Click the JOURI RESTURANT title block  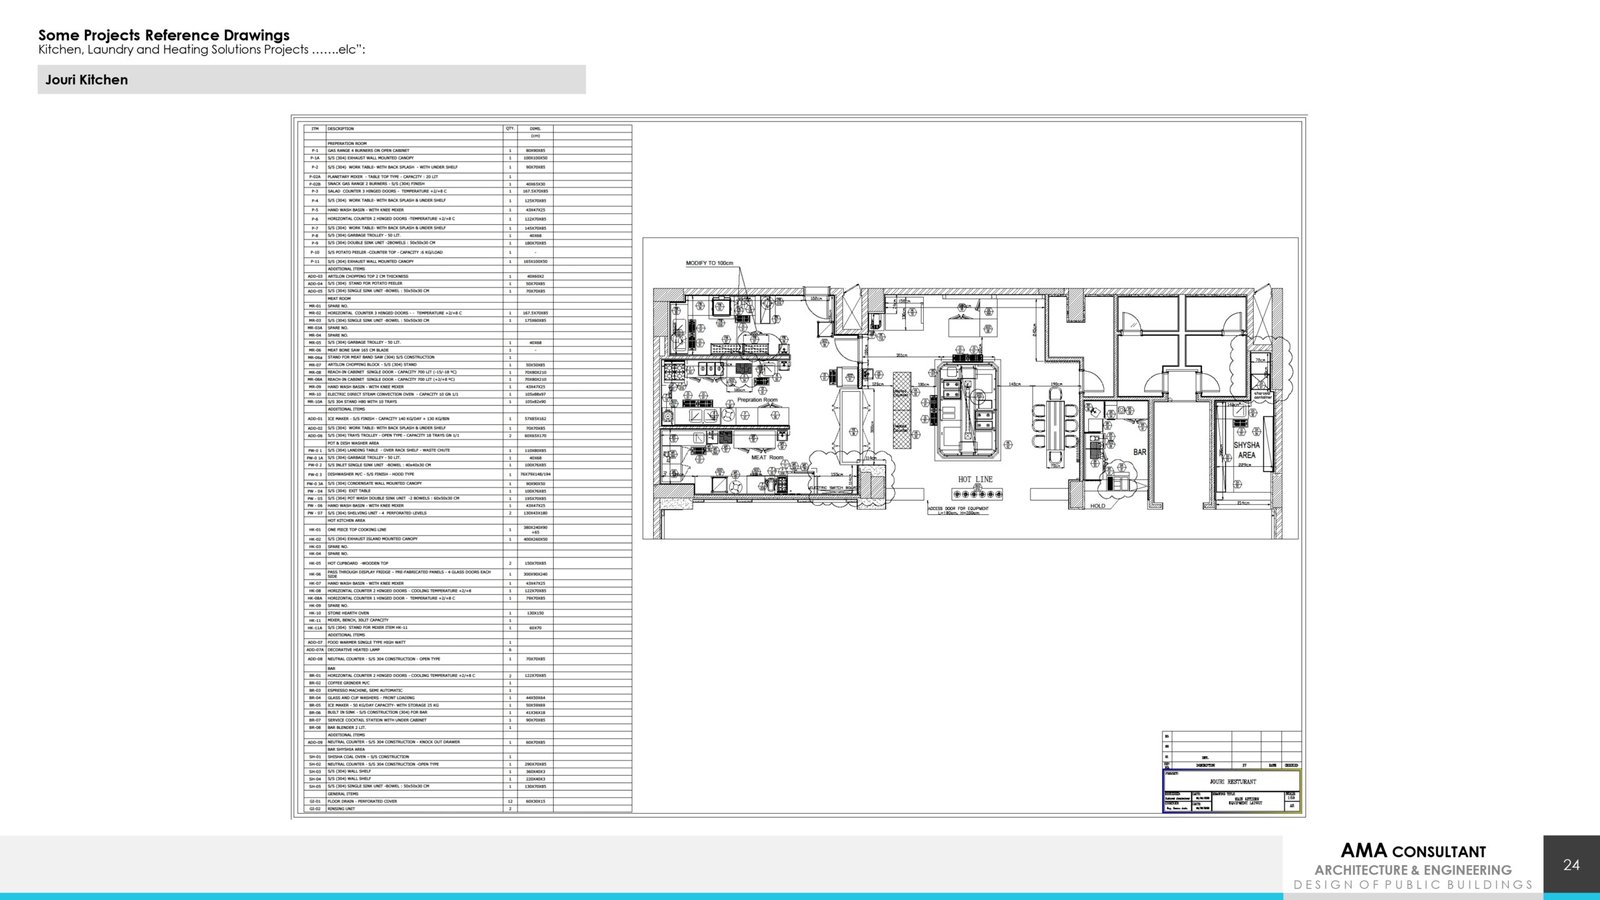pyautogui.click(x=1231, y=781)
